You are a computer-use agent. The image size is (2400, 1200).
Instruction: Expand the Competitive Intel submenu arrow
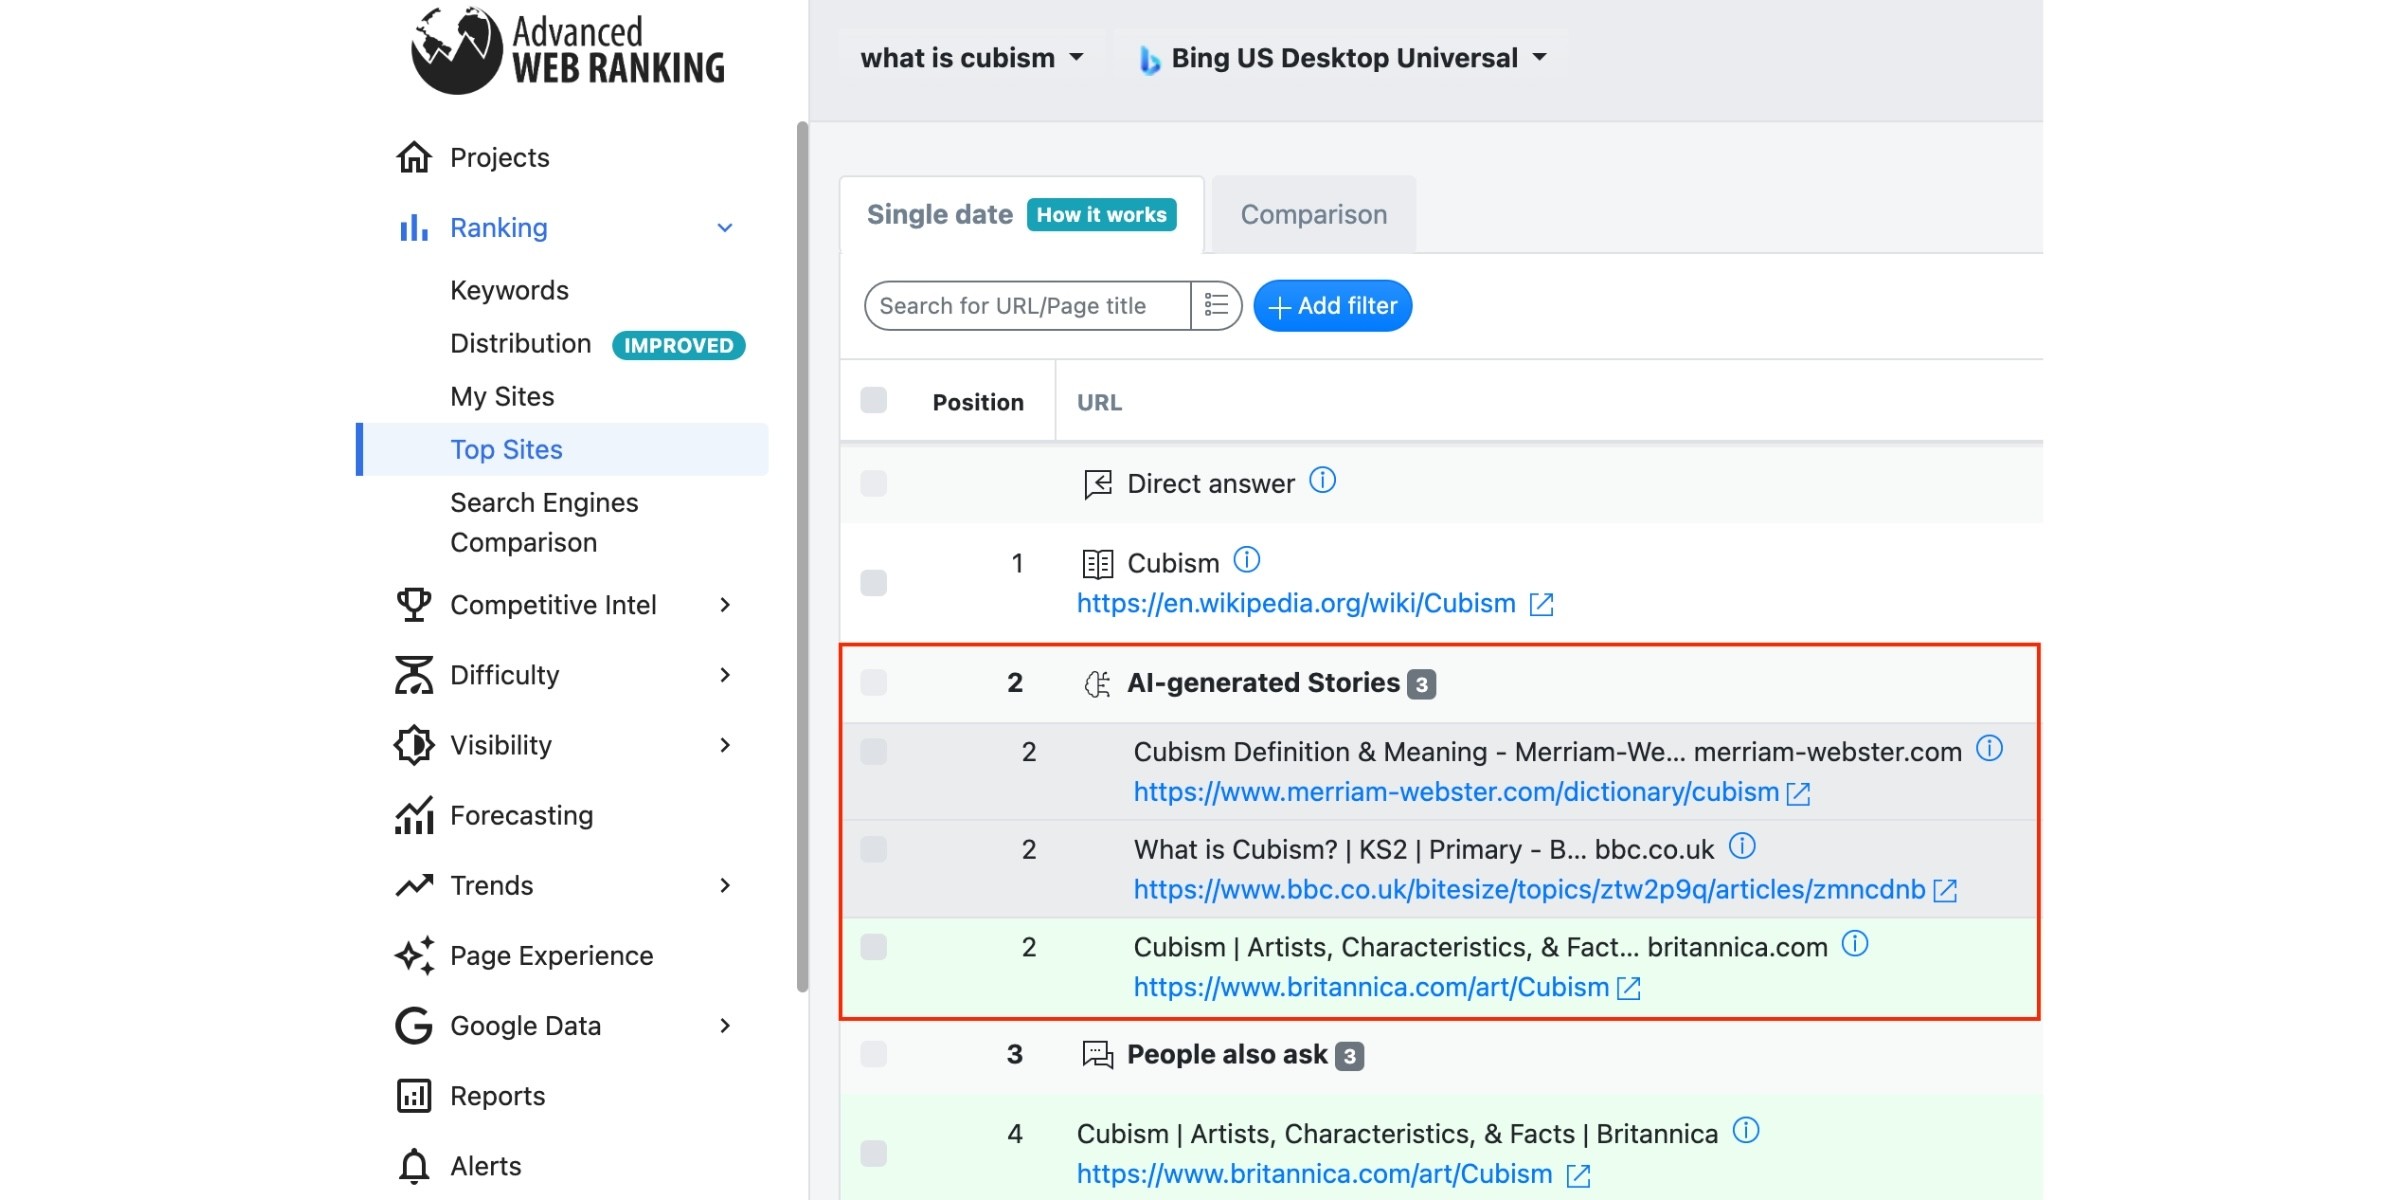[725, 605]
